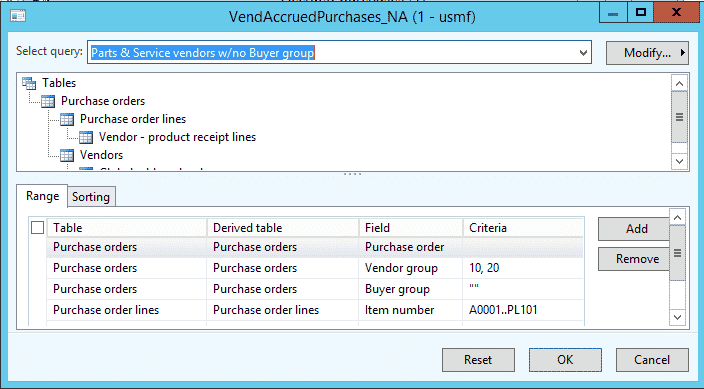Select the 'Item number' field cell
This screenshot has width=704, height=389.
point(411,310)
